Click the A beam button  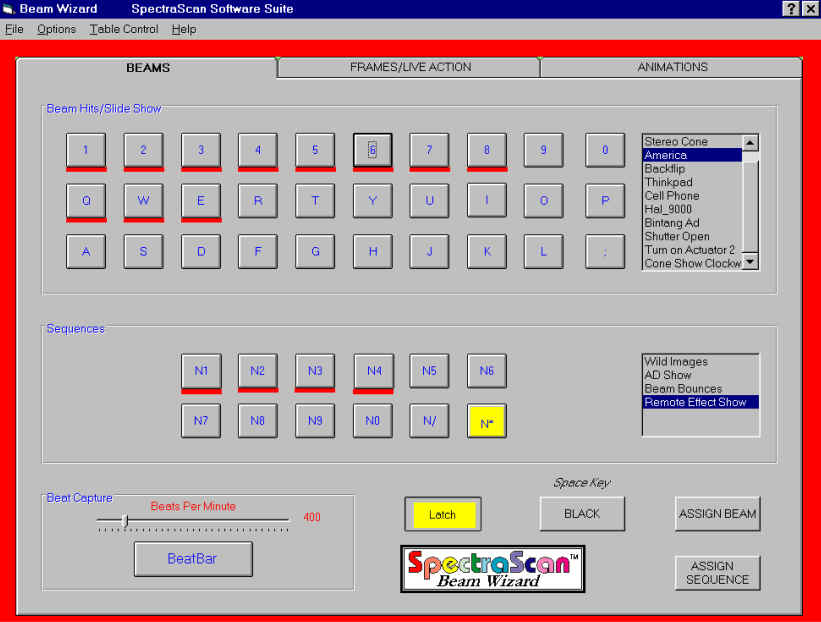tap(86, 252)
